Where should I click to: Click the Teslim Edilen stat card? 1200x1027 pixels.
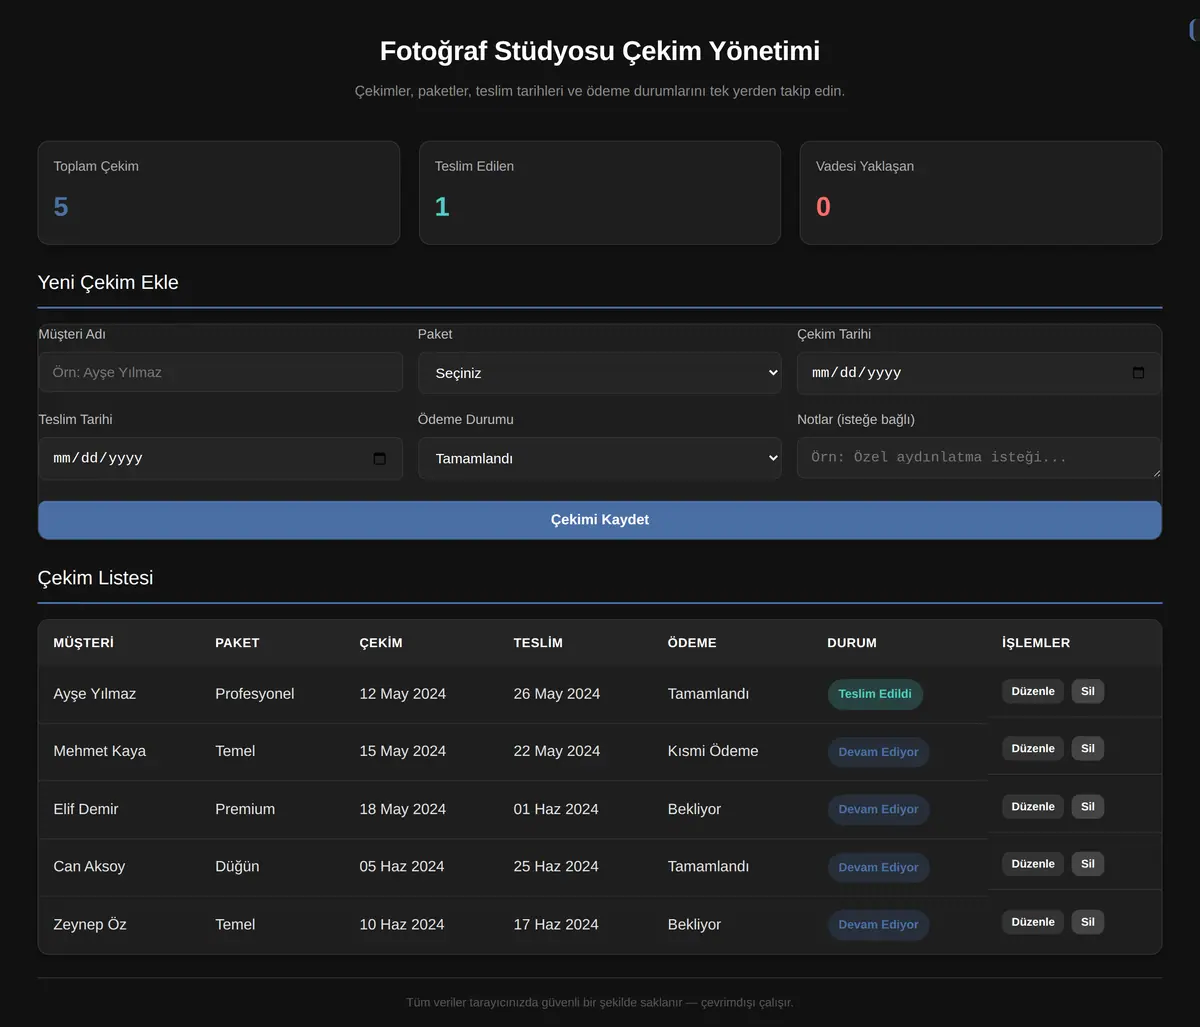point(600,193)
